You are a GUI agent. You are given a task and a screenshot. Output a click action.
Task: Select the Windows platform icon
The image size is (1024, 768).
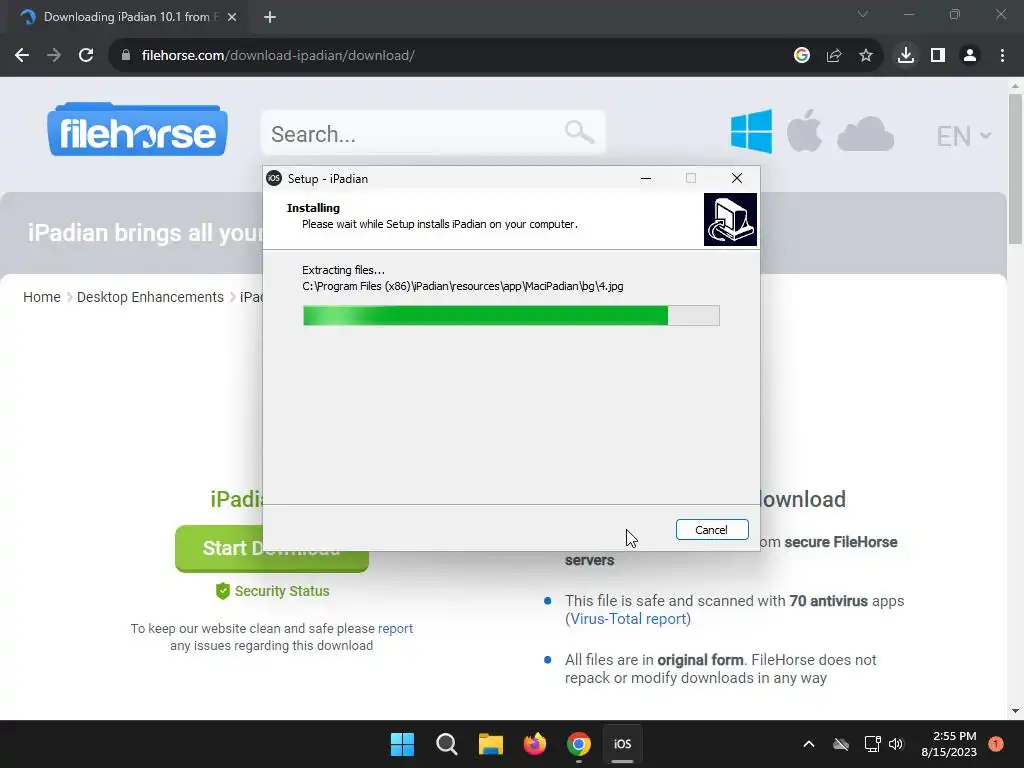751,131
